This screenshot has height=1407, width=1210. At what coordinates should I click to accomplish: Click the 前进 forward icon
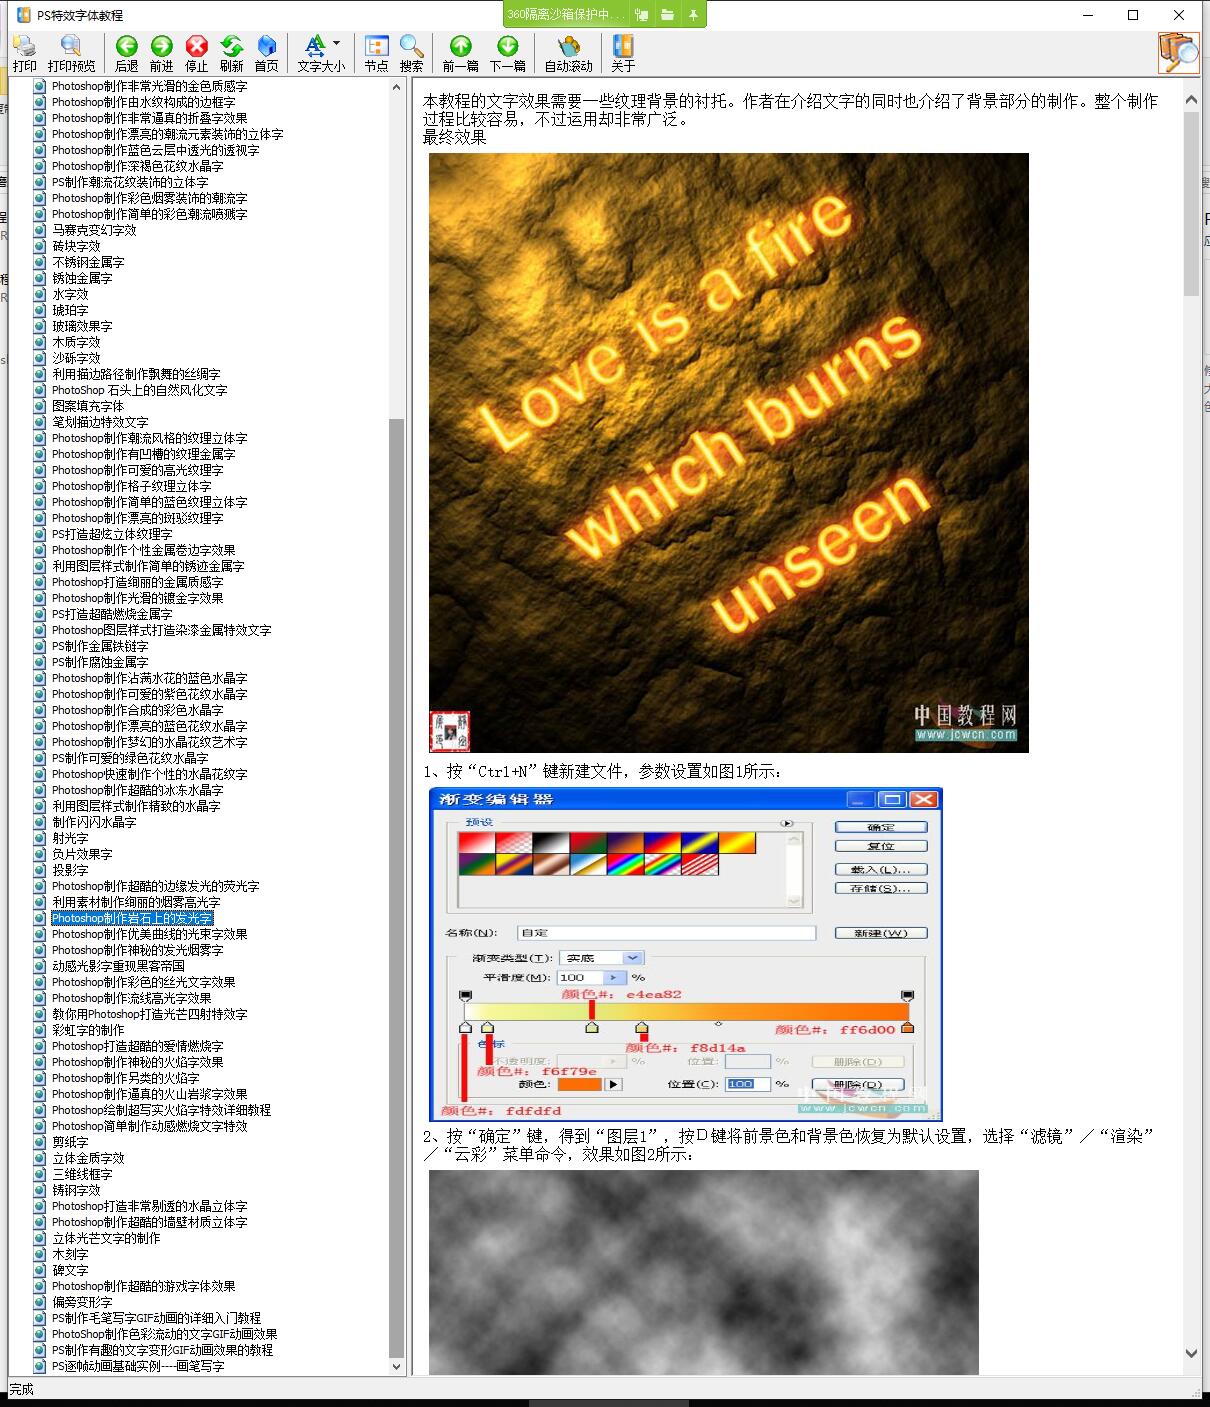coord(162,53)
